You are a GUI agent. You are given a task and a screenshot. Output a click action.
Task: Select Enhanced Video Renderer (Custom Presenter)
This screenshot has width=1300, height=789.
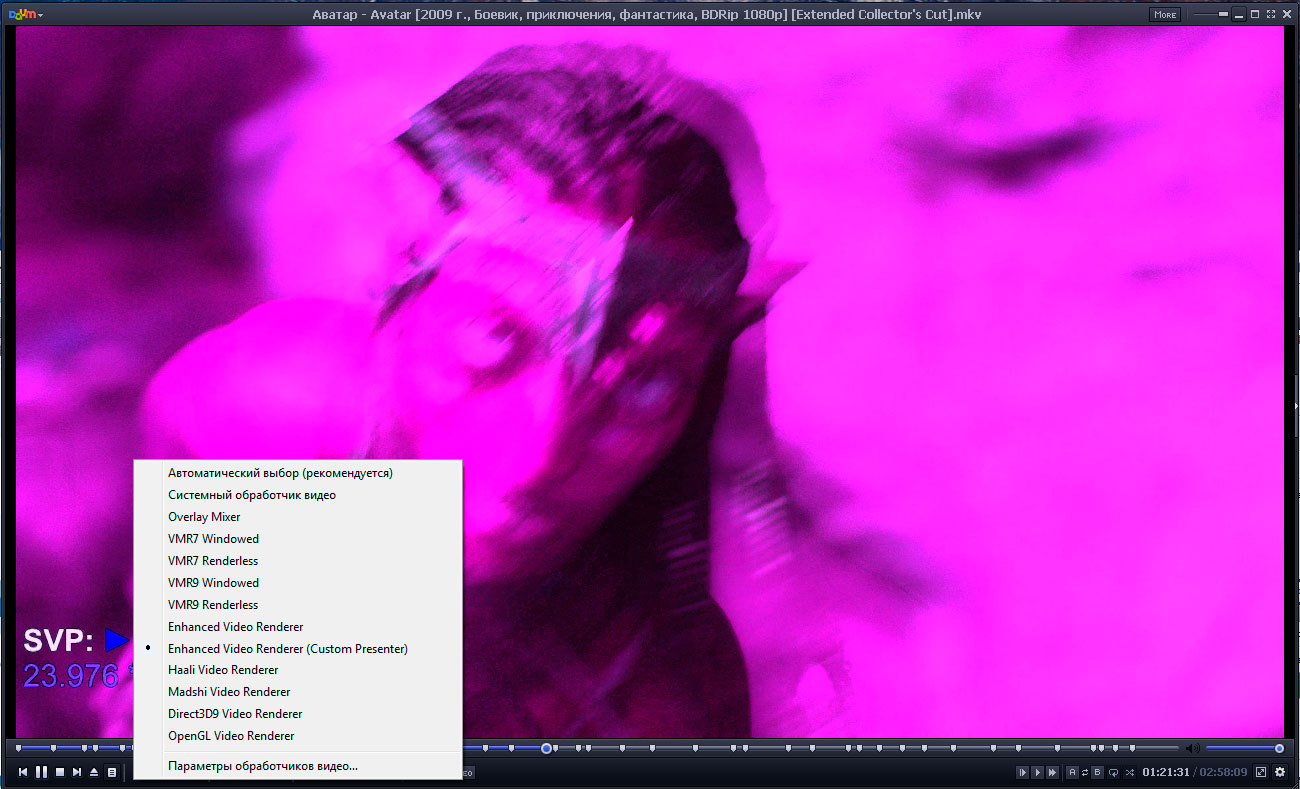click(298, 649)
